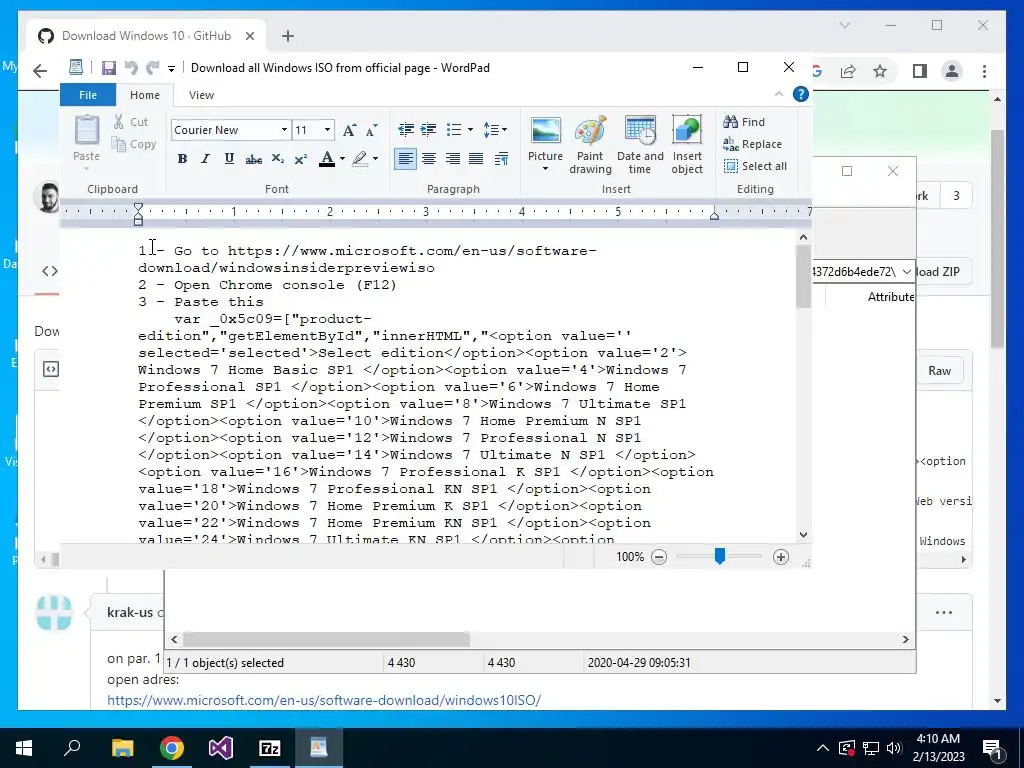Viewport: 1024px width, 768px height.
Task: Open the Picture dropdown arrow
Action: 545,169
